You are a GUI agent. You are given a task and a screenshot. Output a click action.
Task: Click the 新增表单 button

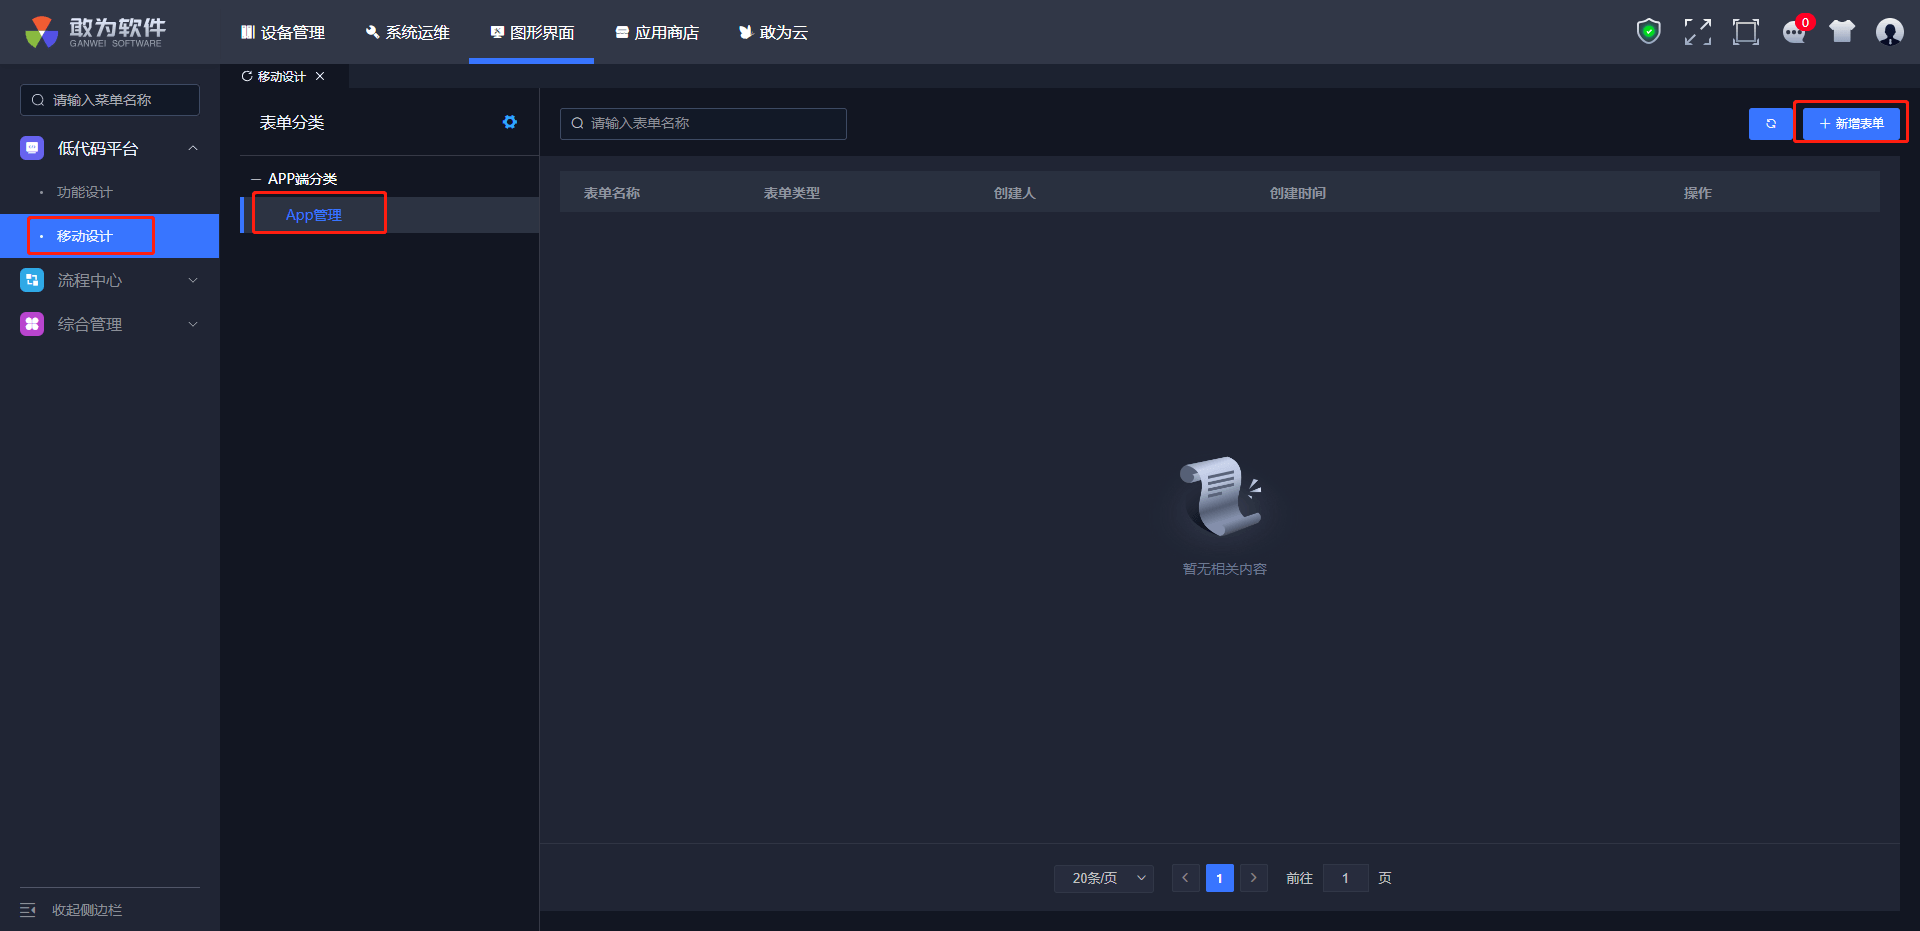click(x=1851, y=124)
